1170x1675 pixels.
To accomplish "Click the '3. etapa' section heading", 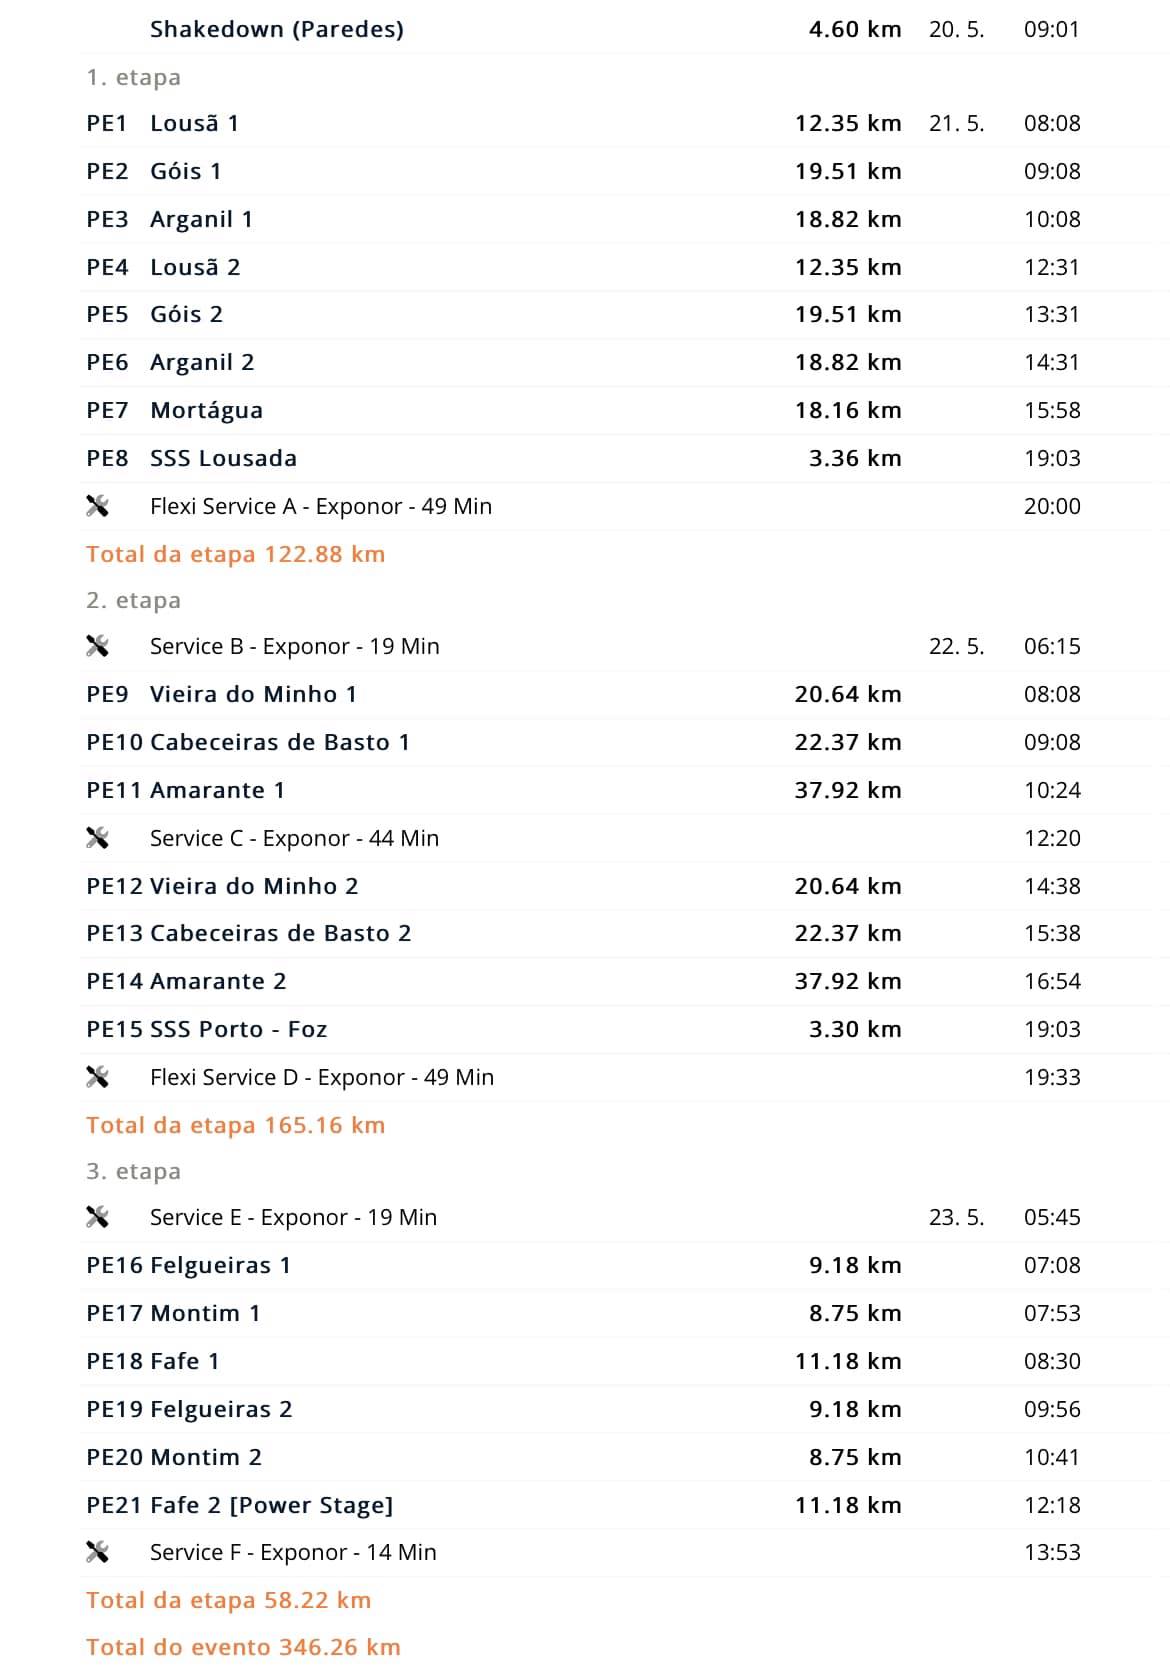I will (133, 1171).
